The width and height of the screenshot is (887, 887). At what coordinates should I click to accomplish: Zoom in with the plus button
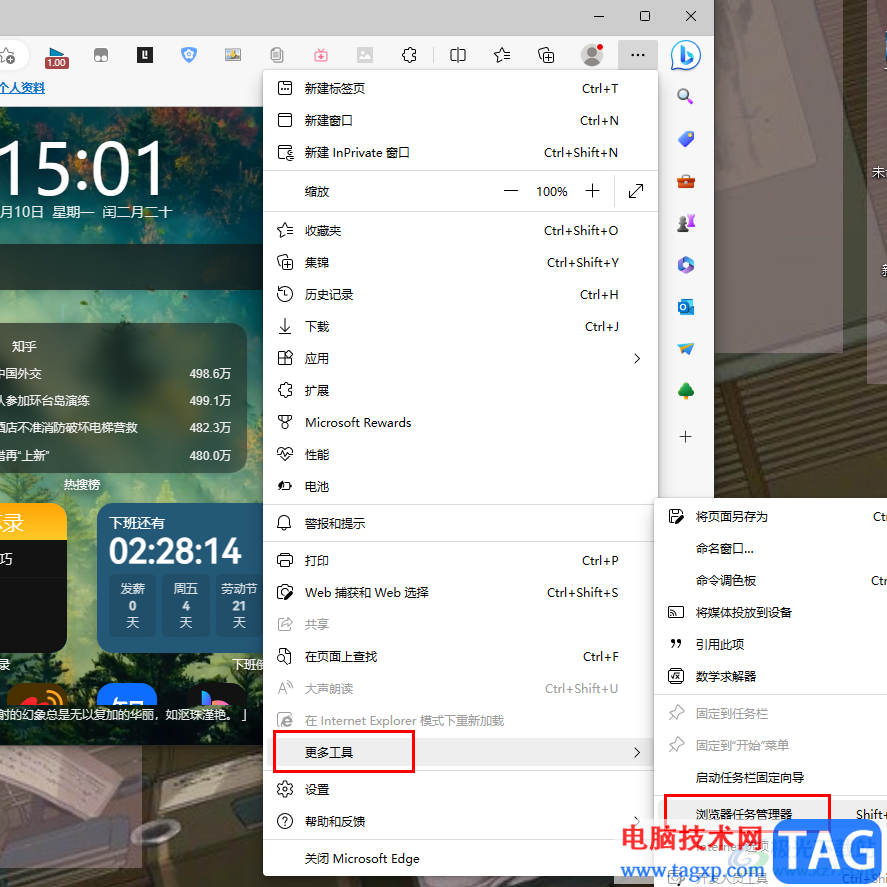point(592,191)
